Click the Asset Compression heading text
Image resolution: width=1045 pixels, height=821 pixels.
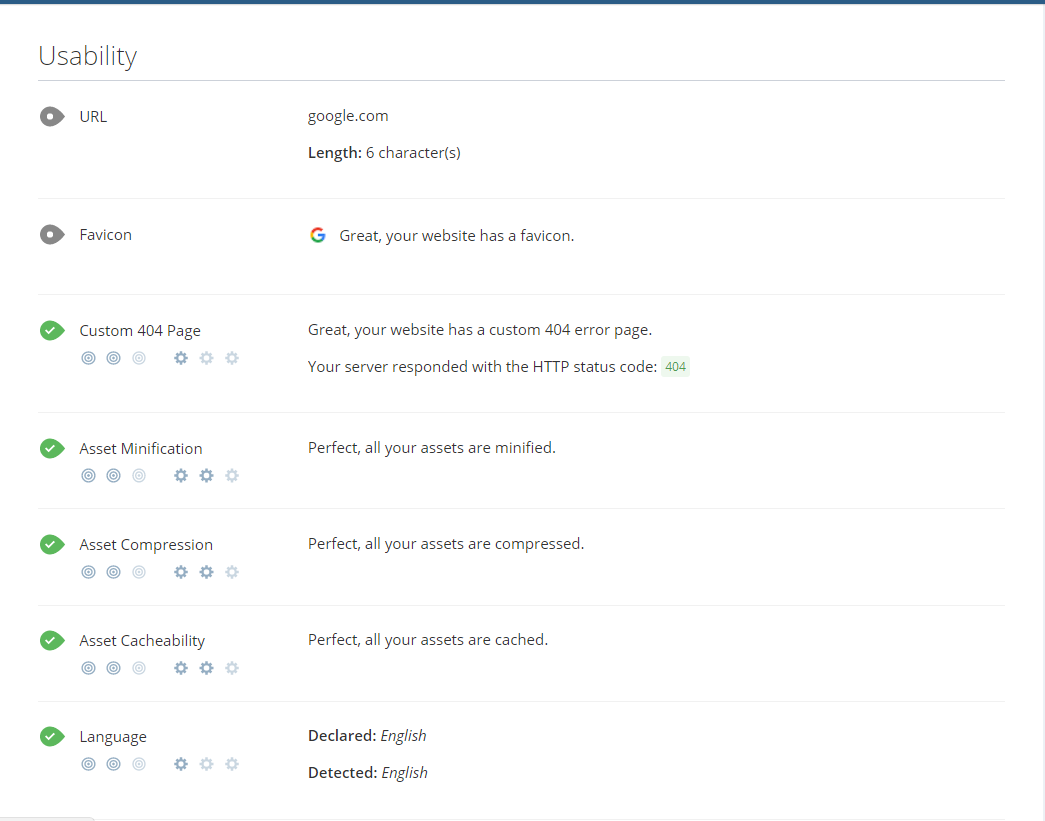point(146,545)
